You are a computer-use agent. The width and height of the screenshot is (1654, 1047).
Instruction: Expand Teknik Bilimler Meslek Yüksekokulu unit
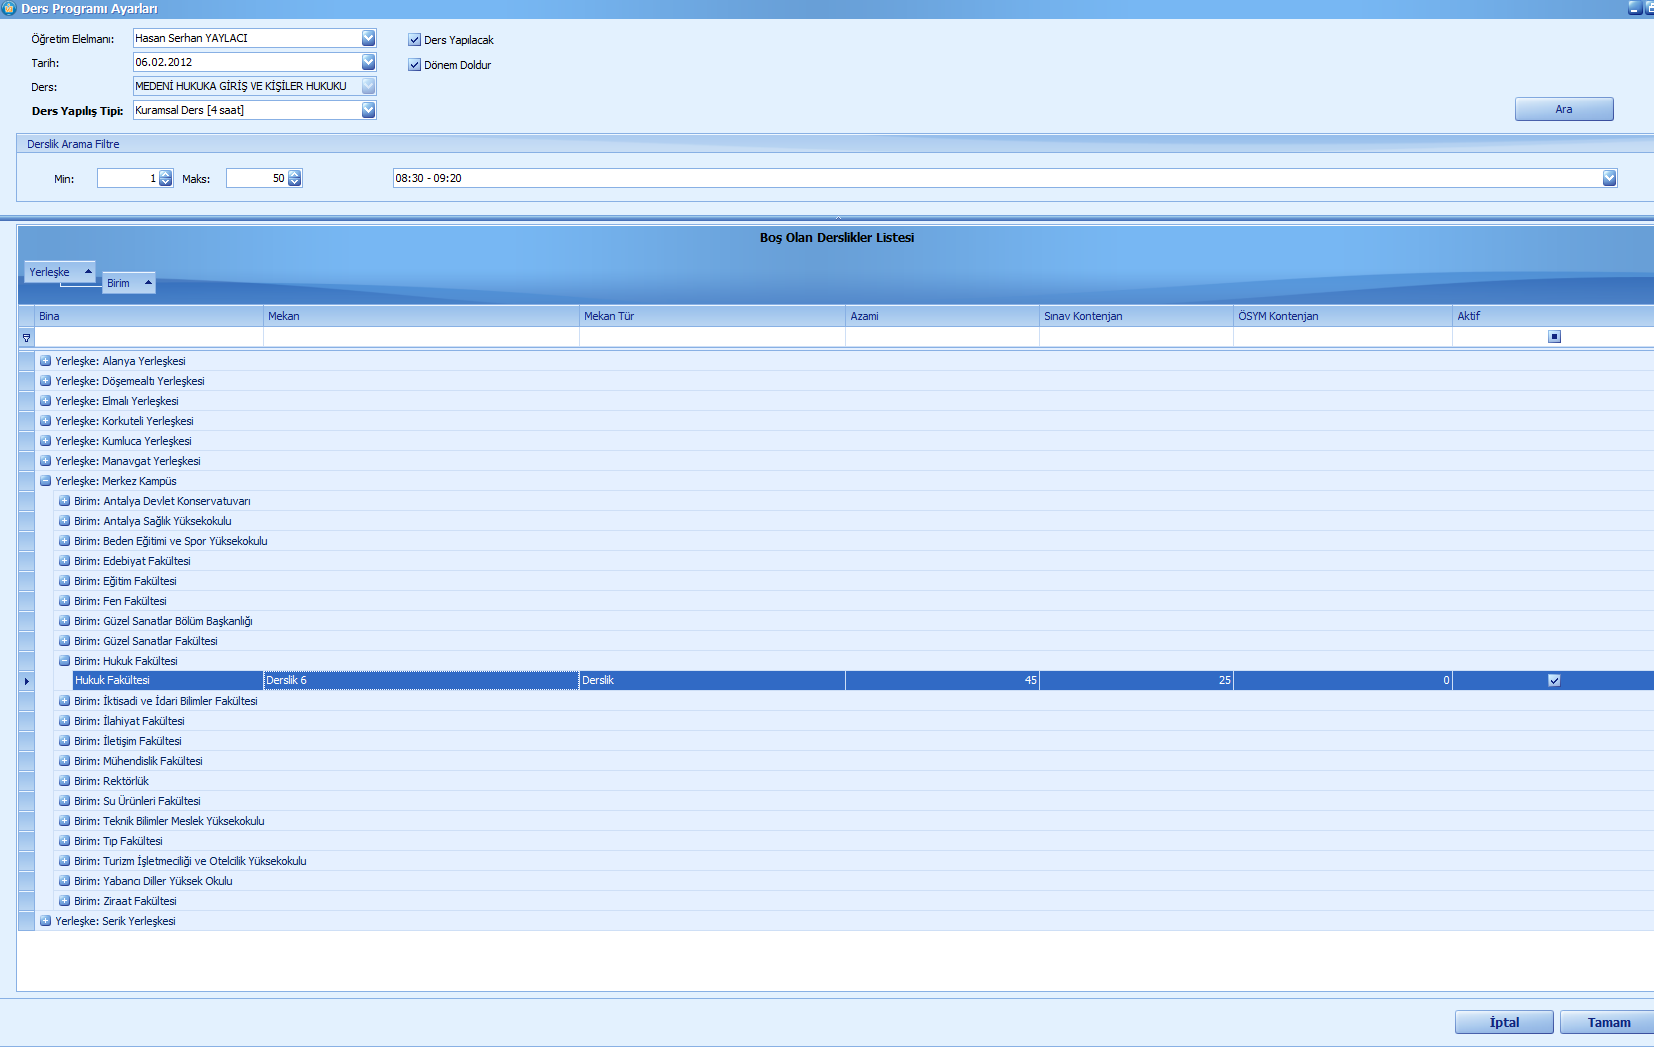pyautogui.click(x=64, y=821)
